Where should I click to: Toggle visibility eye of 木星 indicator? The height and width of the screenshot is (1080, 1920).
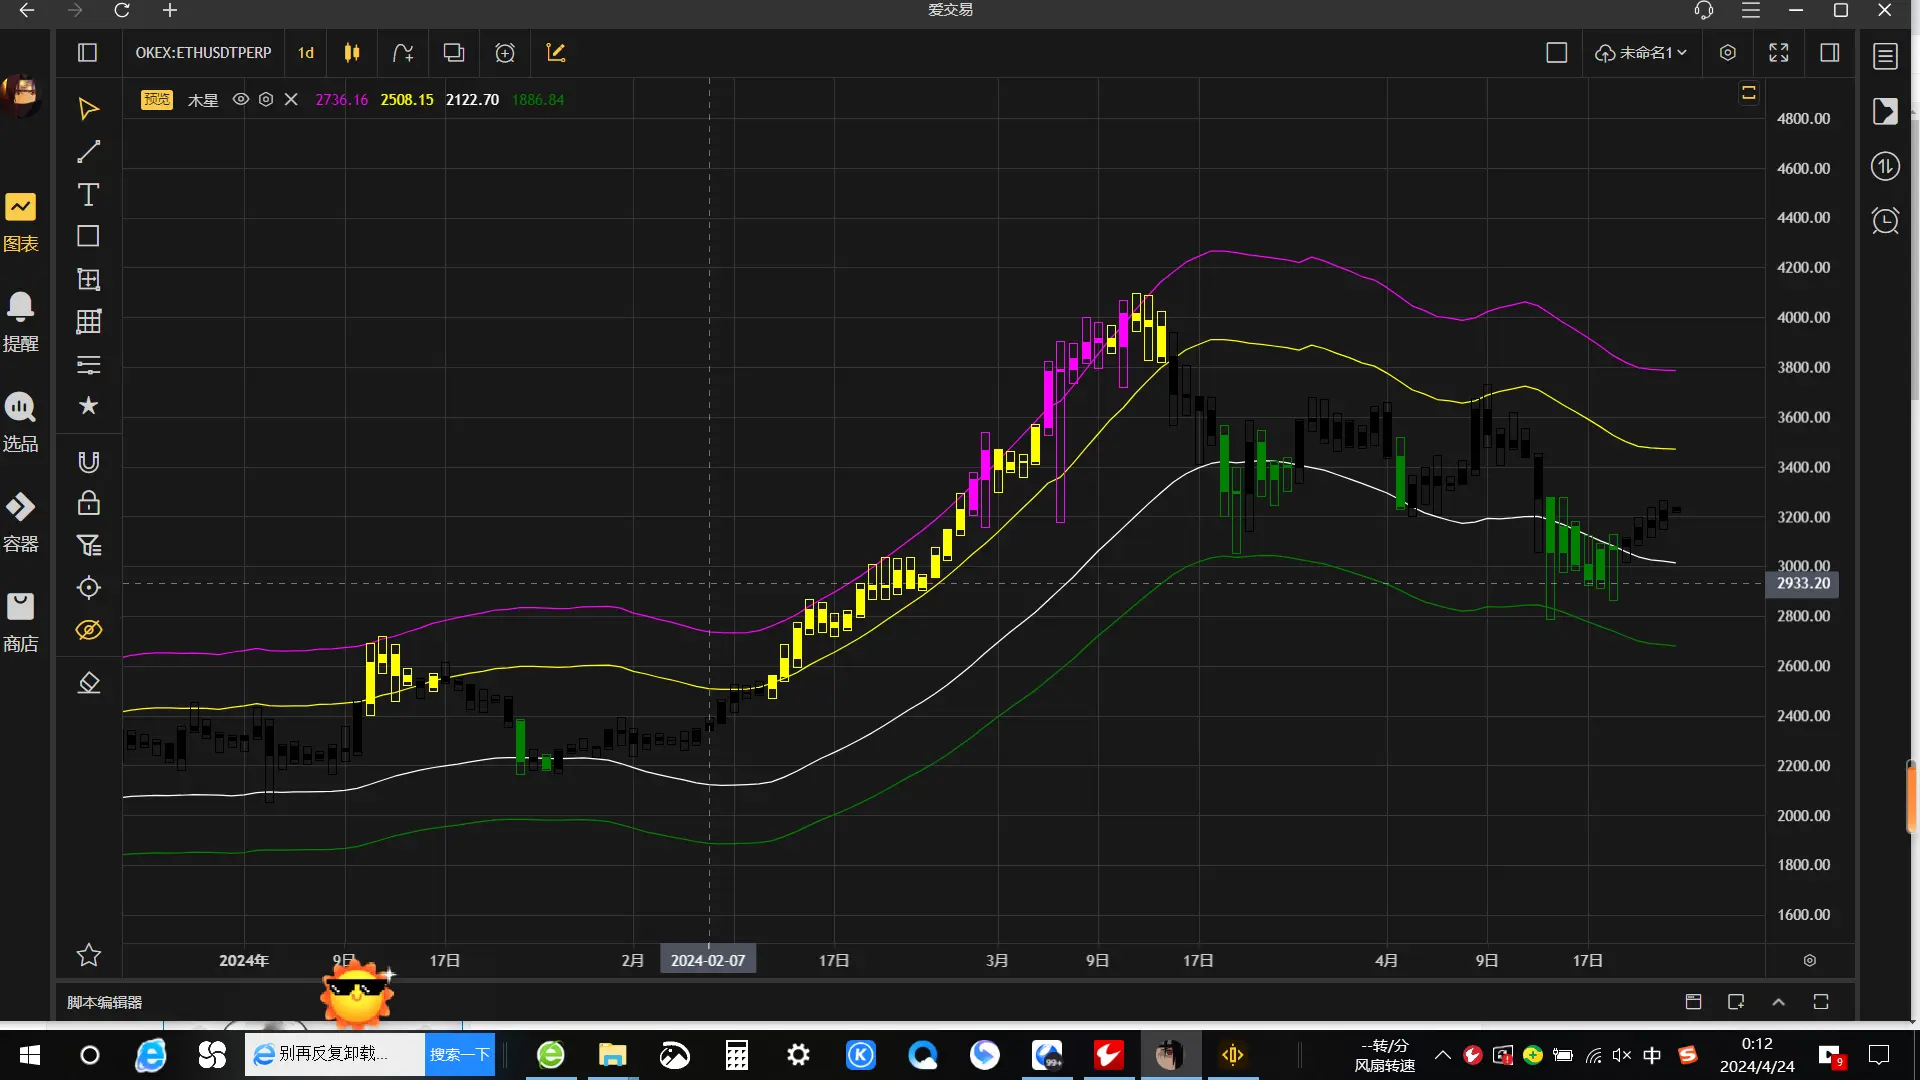pos(240,99)
